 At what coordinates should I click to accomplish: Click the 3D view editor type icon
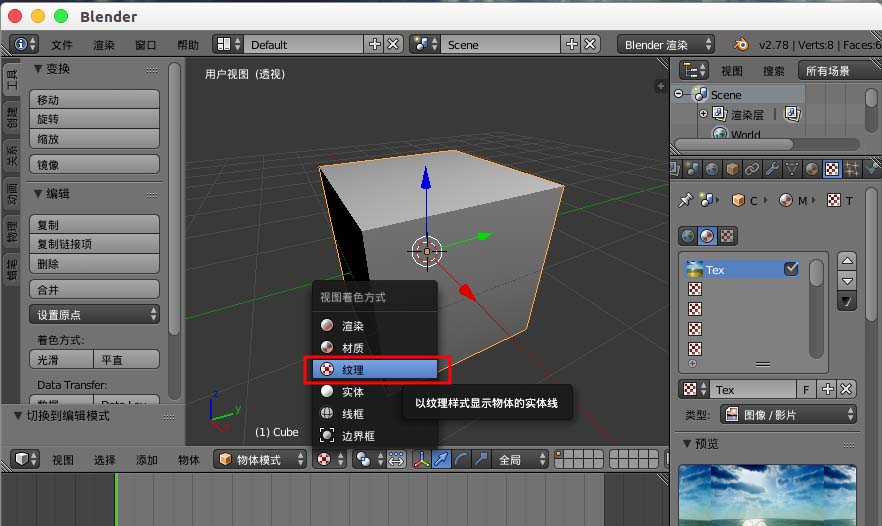click(25, 460)
